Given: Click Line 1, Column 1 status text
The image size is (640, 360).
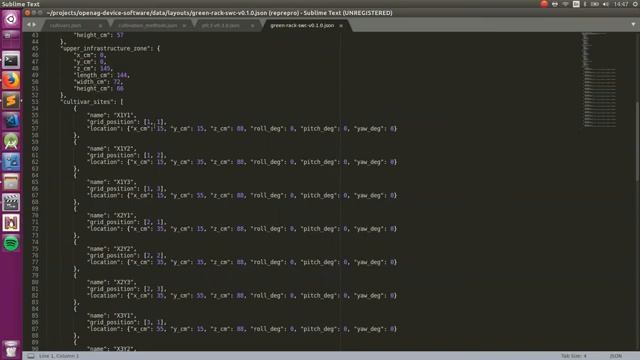Looking at the screenshot, I should click(59, 356).
